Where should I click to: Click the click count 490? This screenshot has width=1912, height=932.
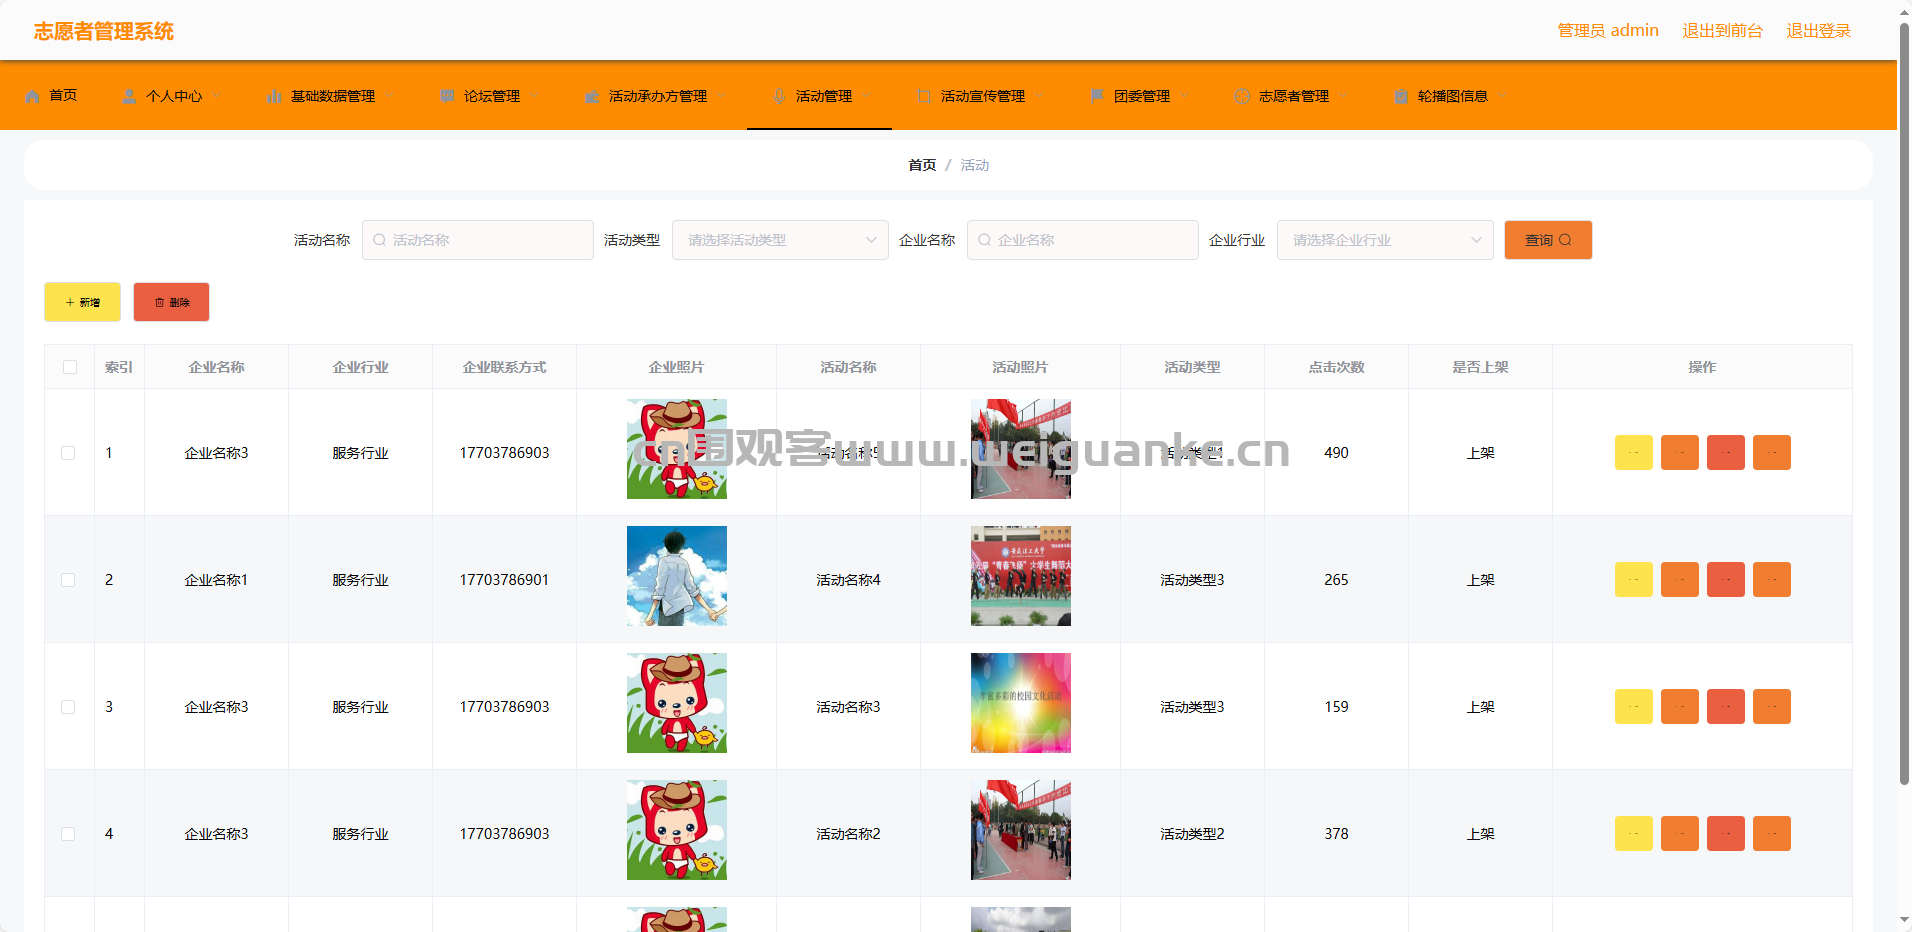click(x=1337, y=453)
